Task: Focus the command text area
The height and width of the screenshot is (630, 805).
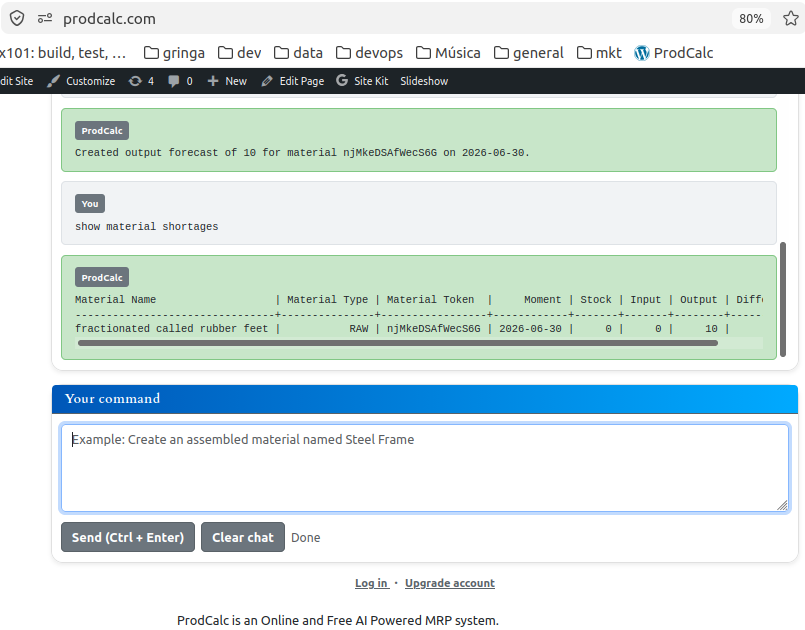Action: point(425,468)
